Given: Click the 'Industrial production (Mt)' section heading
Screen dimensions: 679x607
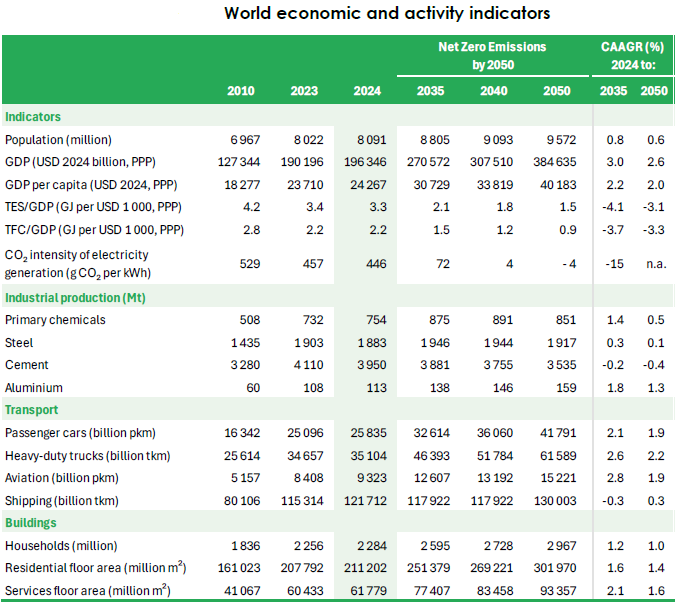Looking at the screenshot, I should (x=75, y=298).
